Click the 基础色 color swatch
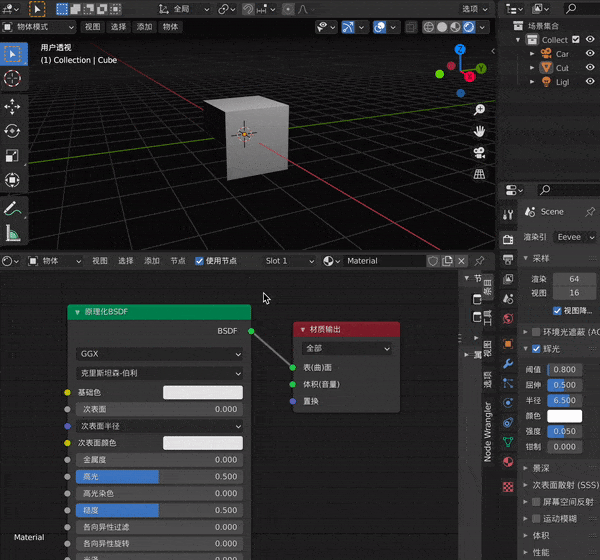600x560 pixels. point(203,392)
